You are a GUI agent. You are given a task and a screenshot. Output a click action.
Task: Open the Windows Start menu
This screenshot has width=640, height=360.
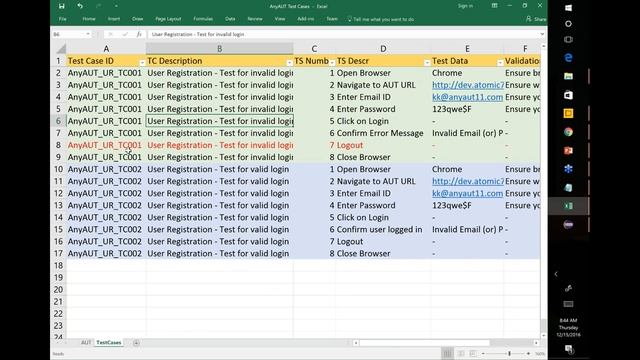(568, 8)
